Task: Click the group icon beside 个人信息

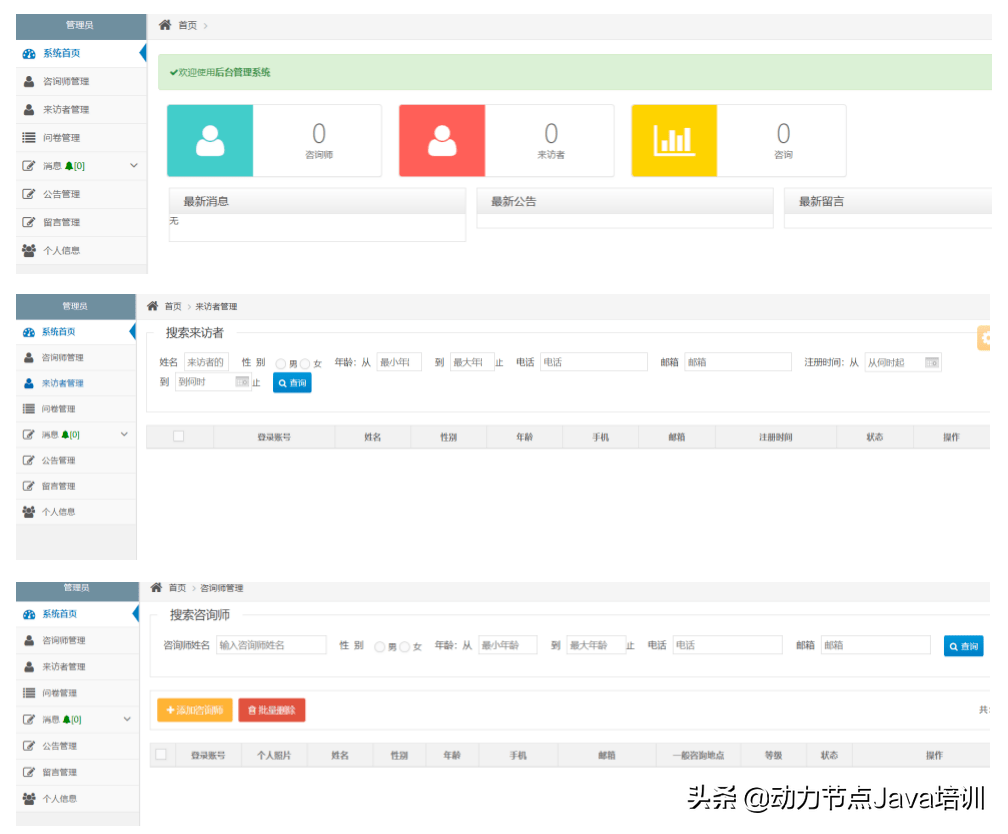Action: click(x=28, y=250)
